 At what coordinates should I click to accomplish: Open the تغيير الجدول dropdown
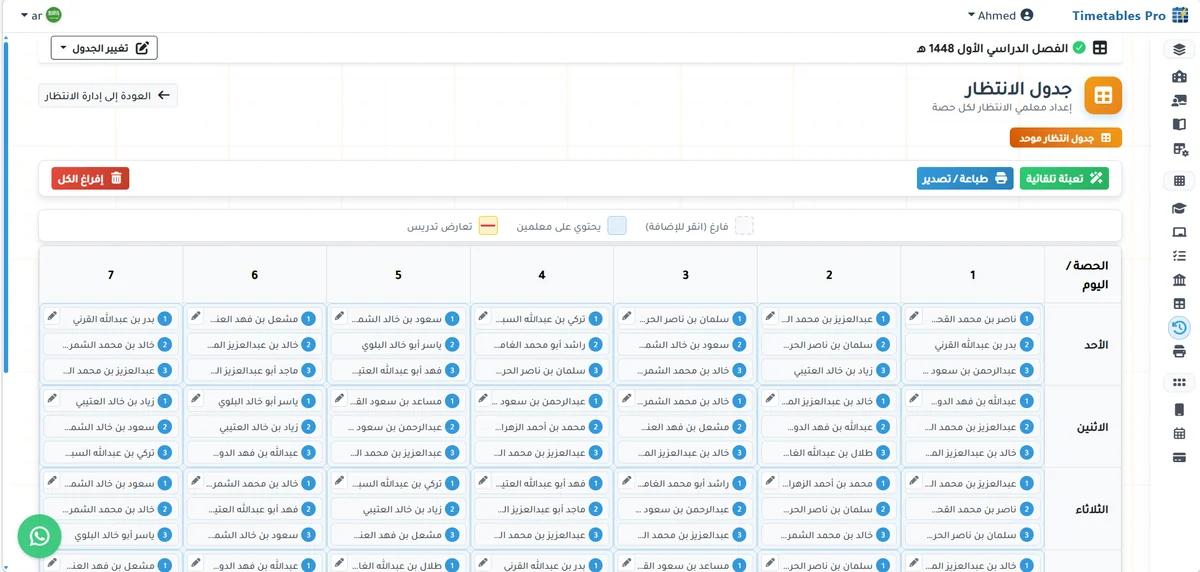pyautogui.click(x=104, y=48)
